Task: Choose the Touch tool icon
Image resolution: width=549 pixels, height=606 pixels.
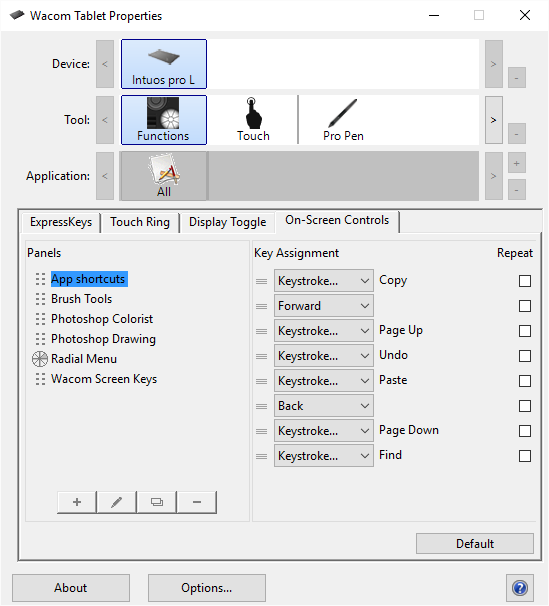Action: point(253,120)
